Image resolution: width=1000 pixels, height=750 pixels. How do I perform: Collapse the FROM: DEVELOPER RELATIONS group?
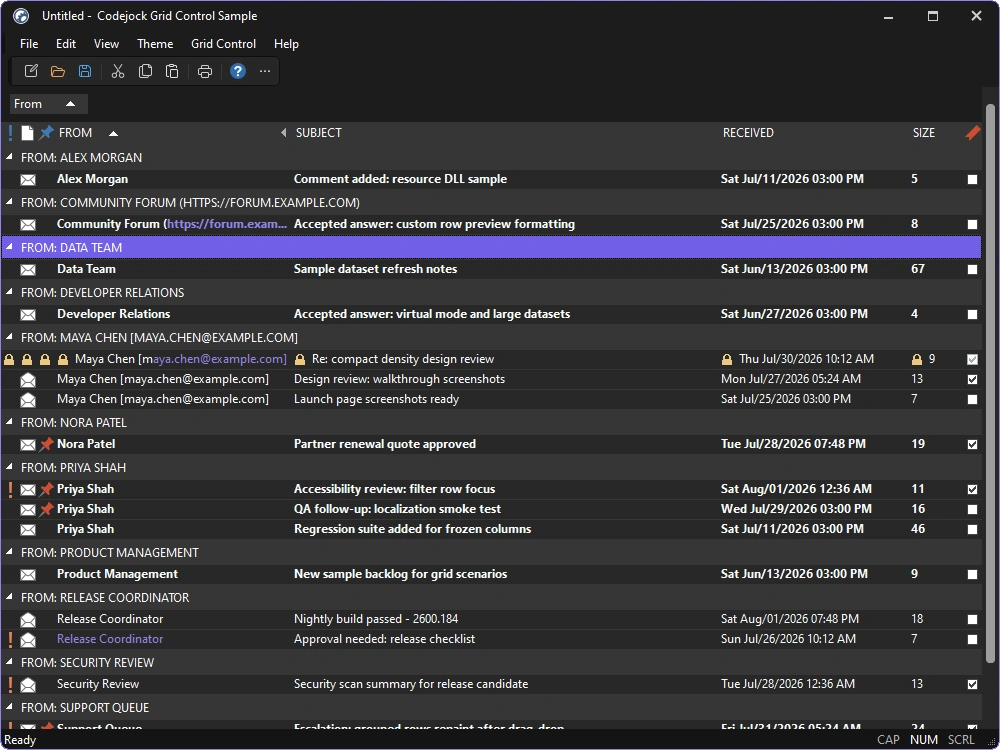pyautogui.click(x=10, y=292)
